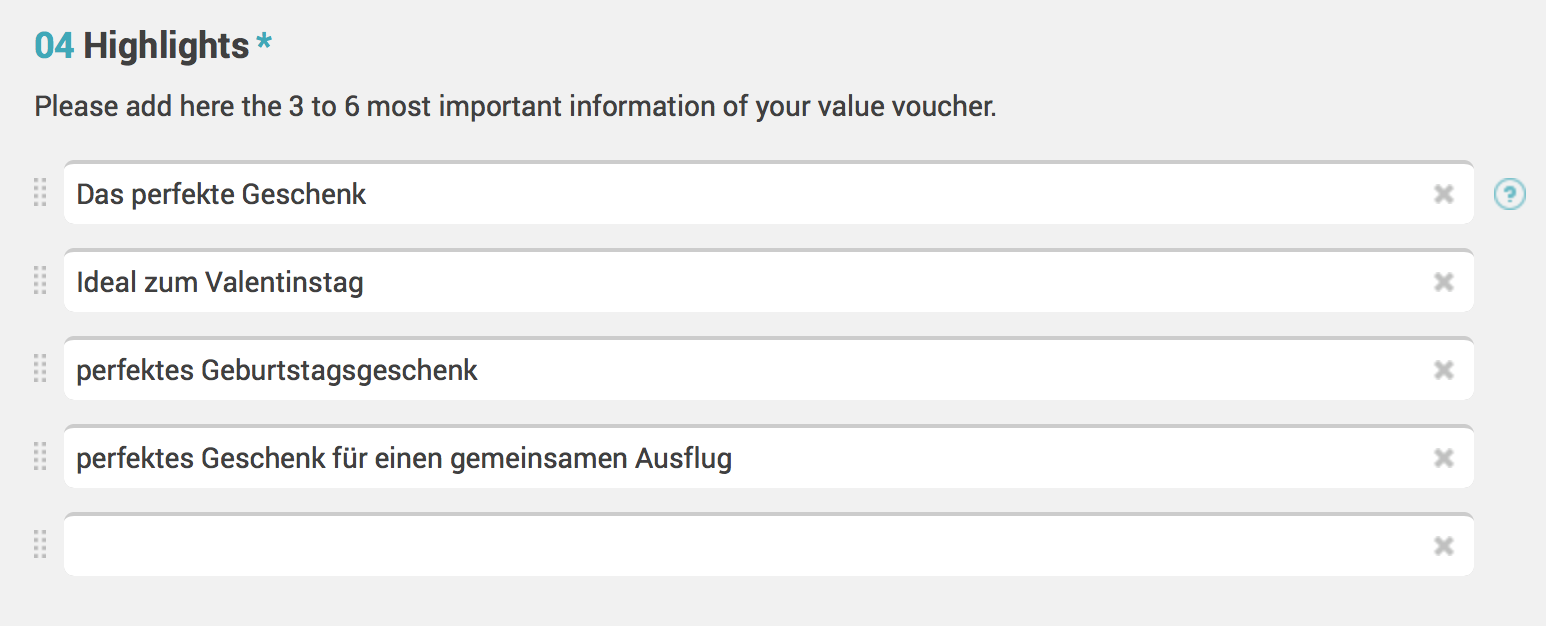Click into the 'gemeinsamen Ausflug' input
This screenshot has width=1546, height=626.
pyautogui.click(x=768, y=457)
